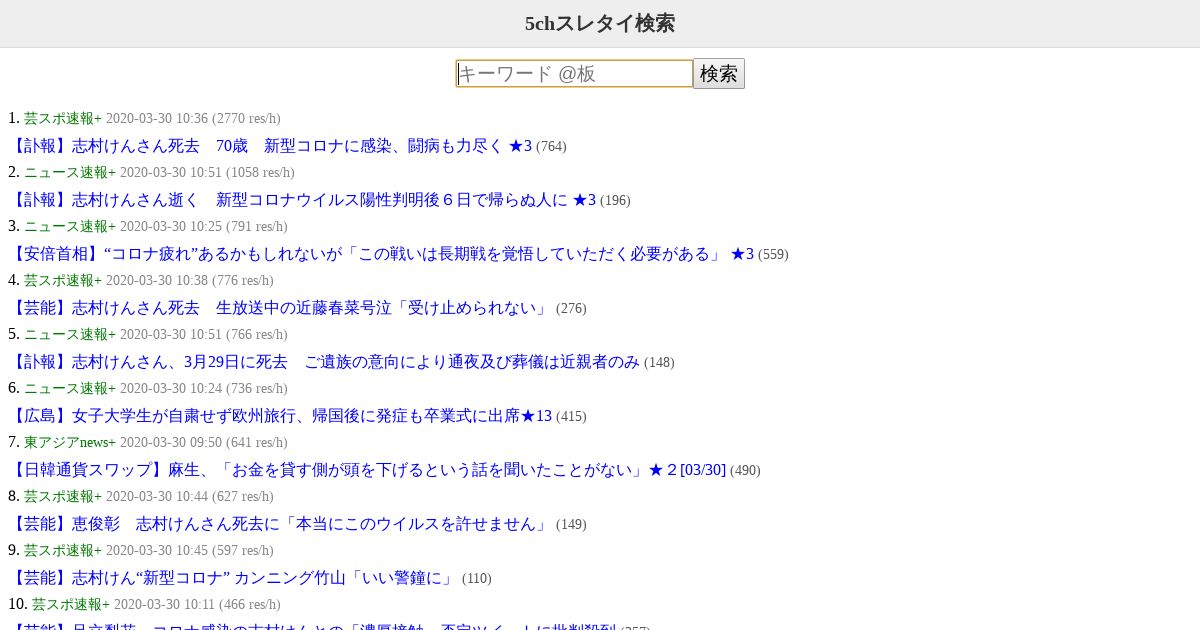Open the 日韓通貨スワップ 麻生 thread link
This screenshot has width=1200, height=630.
(367, 470)
